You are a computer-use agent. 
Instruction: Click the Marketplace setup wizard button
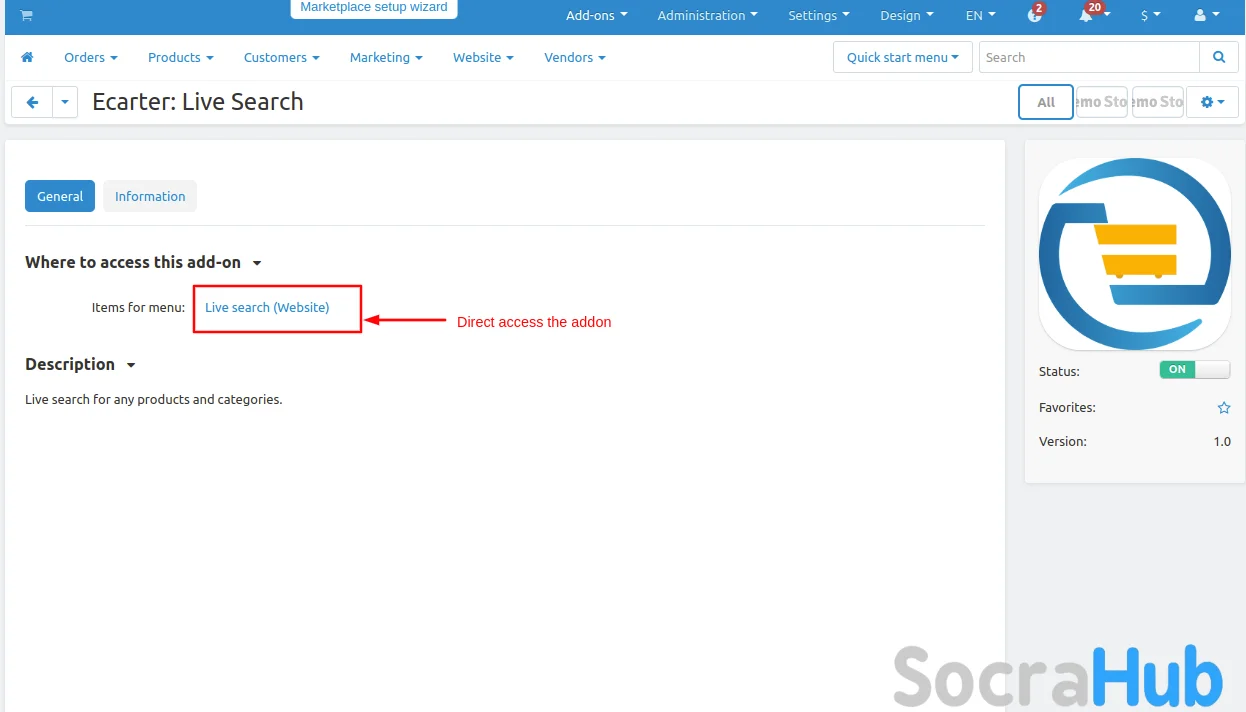click(x=374, y=8)
